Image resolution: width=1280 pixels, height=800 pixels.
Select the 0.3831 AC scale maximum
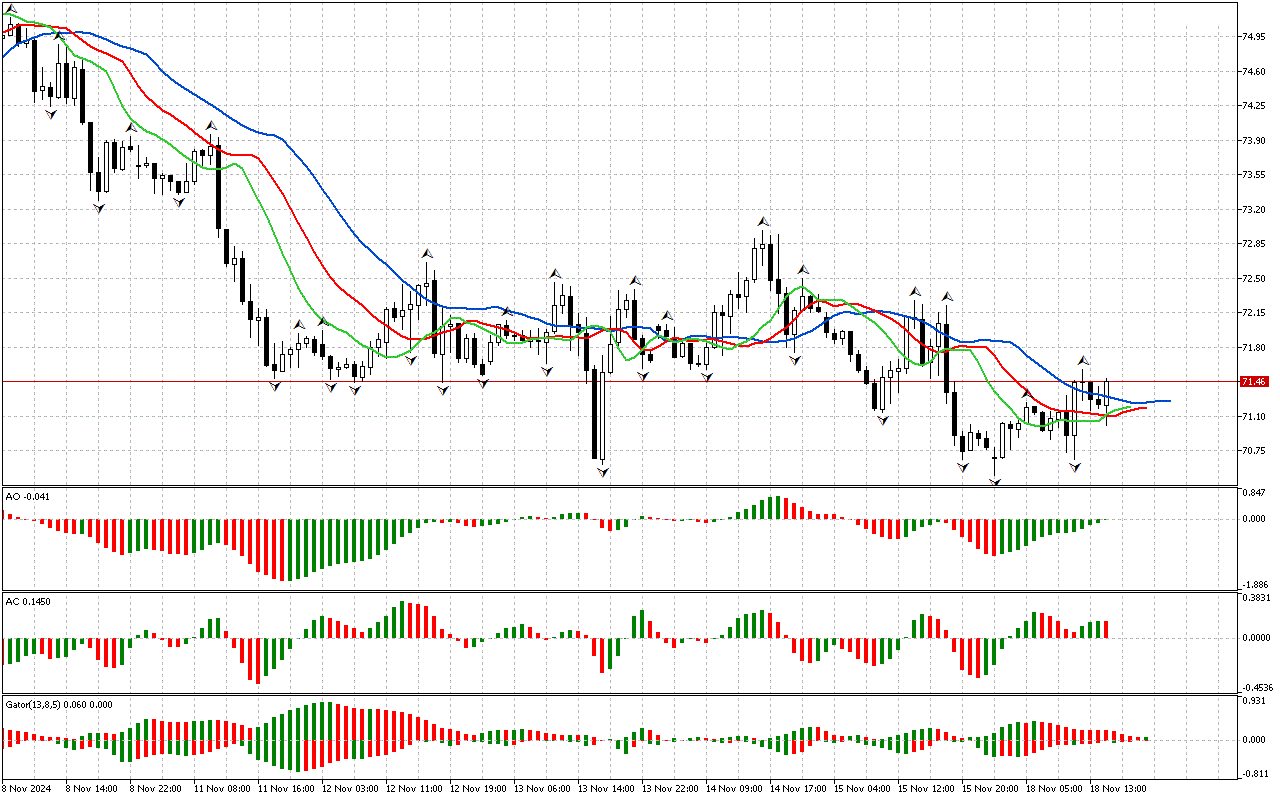pyautogui.click(x=1257, y=598)
